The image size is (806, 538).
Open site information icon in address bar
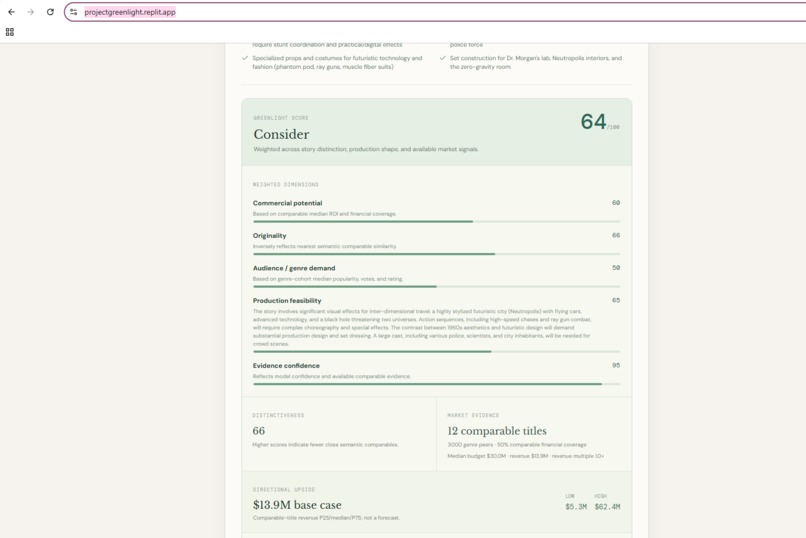pos(74,12)
